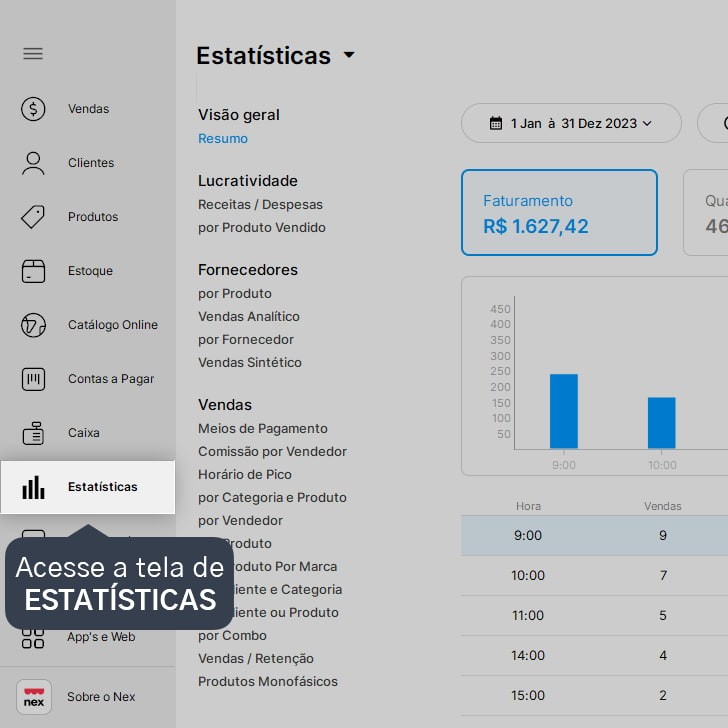
Task: Open Vendas in sidebar
Action: (x=88, y=109)
